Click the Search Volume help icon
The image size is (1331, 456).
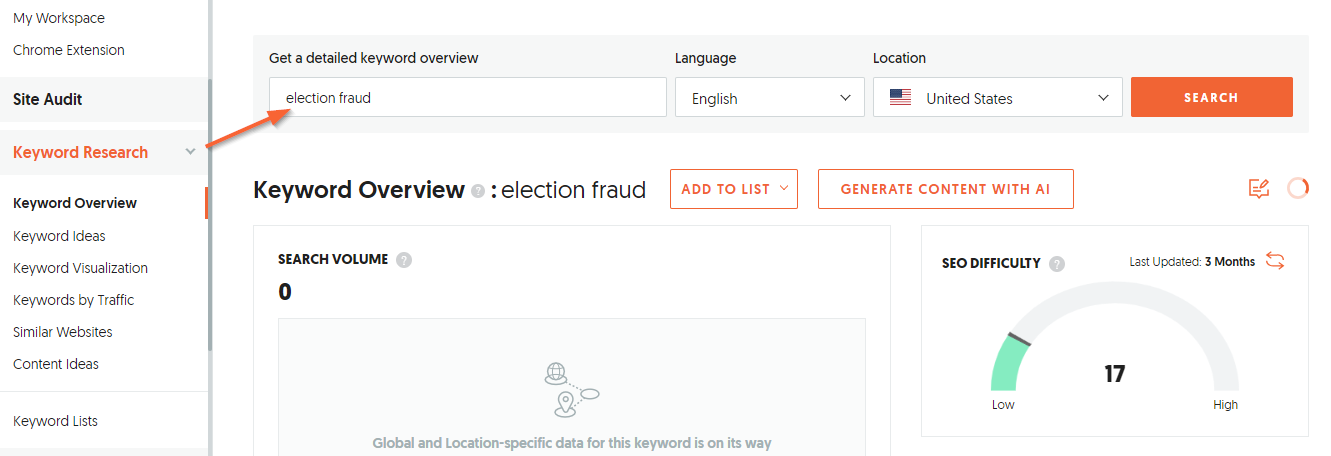tap(404, 260)
